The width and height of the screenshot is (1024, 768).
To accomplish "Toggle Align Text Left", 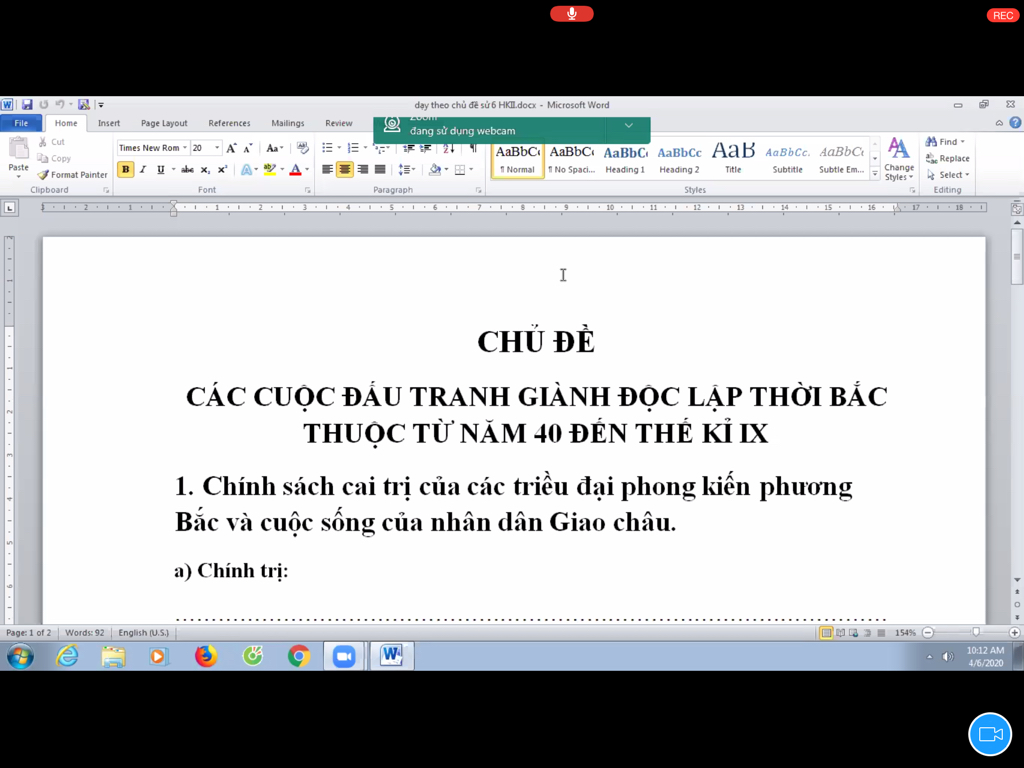I will (327, 169).
